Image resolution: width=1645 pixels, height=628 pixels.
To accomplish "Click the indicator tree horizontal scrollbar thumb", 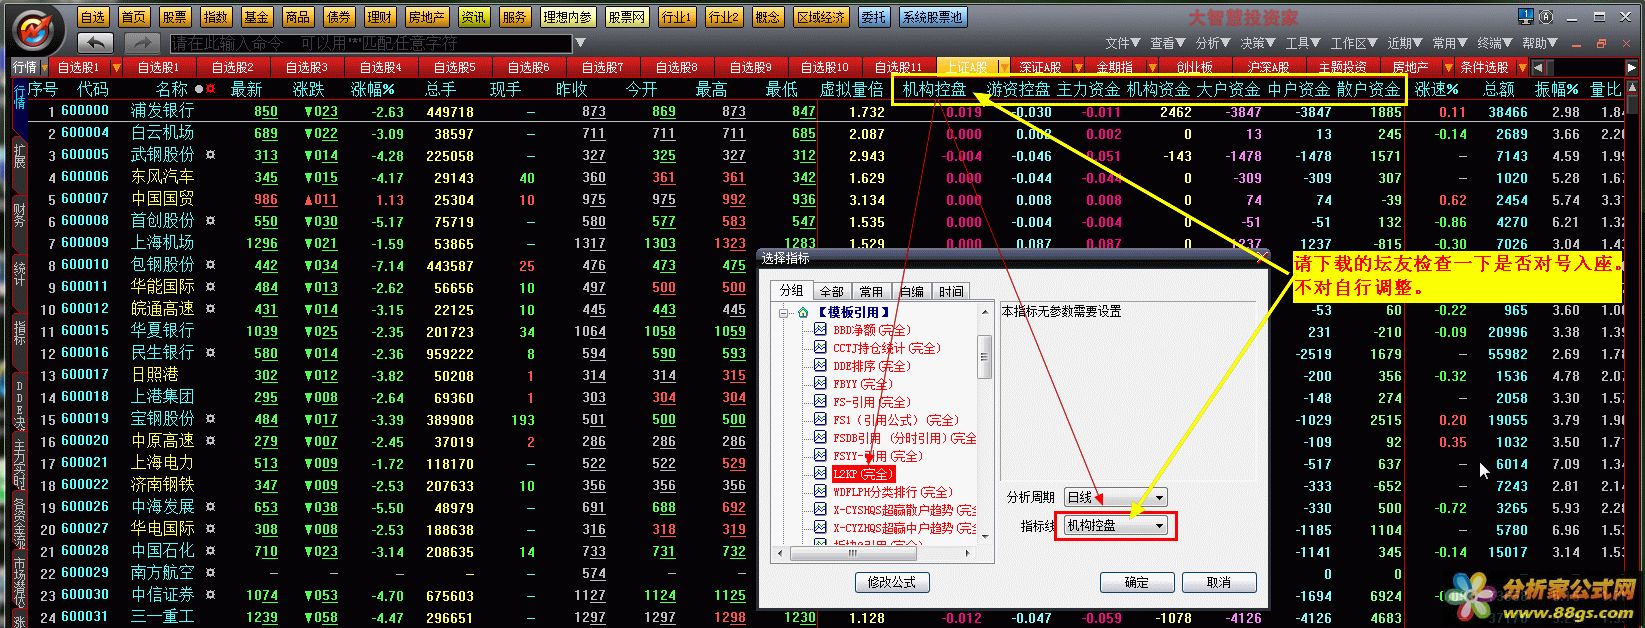I will (851, 552).
